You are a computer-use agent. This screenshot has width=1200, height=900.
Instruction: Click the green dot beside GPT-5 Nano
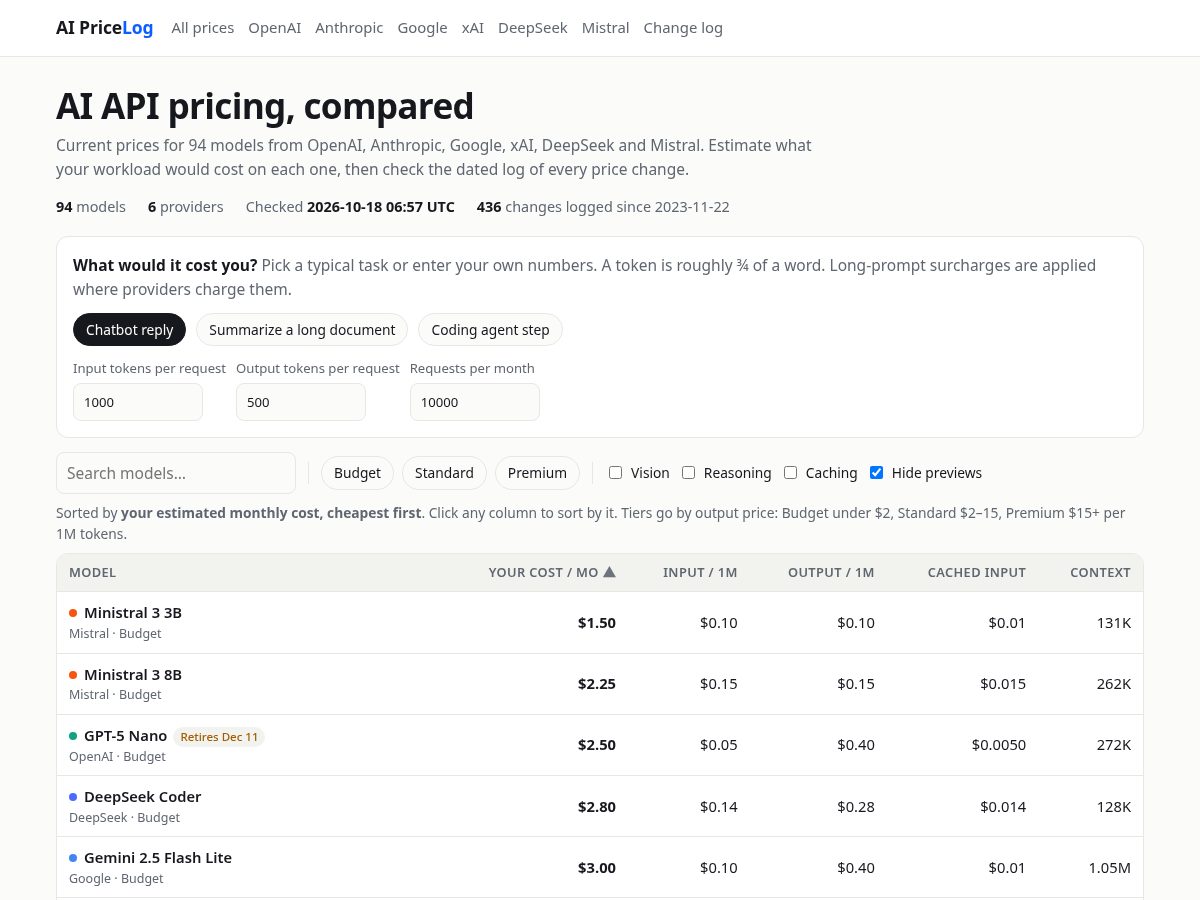[x=73, y=736]
